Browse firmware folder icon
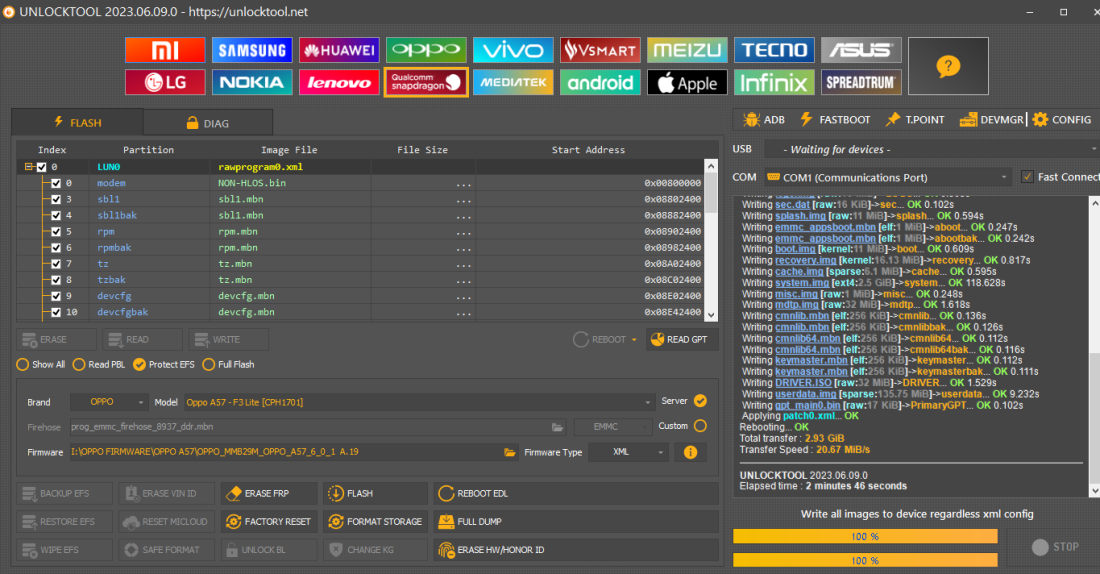 (x=510, y=452)
